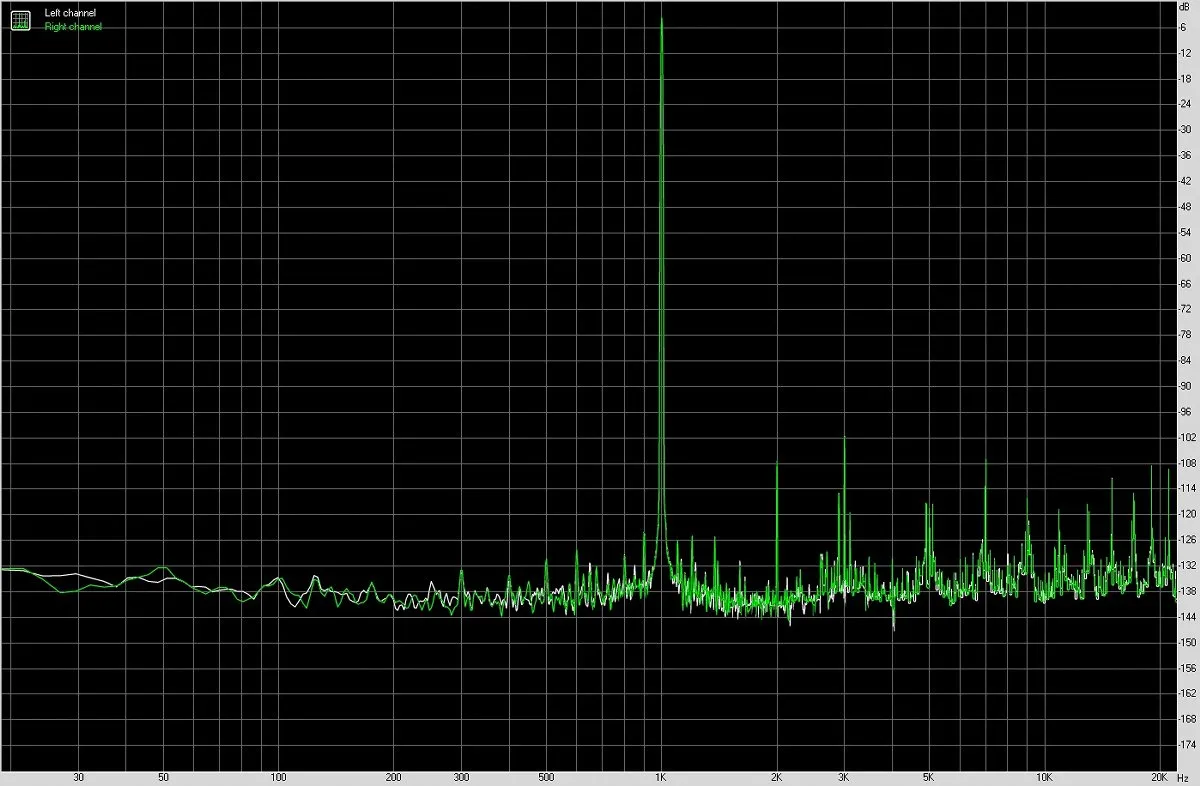Click the '1K' frequency axis label

click(661, 777)
